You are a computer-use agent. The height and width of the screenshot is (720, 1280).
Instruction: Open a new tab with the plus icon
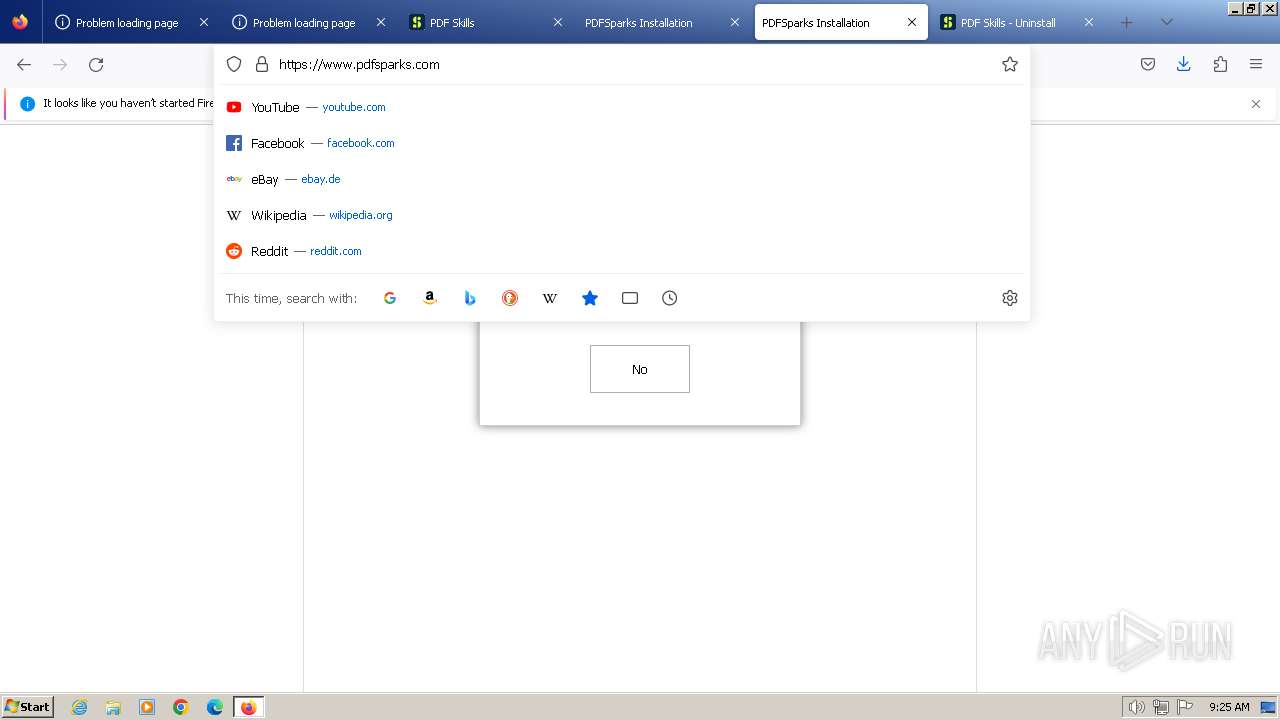(x=1127, y=22)
